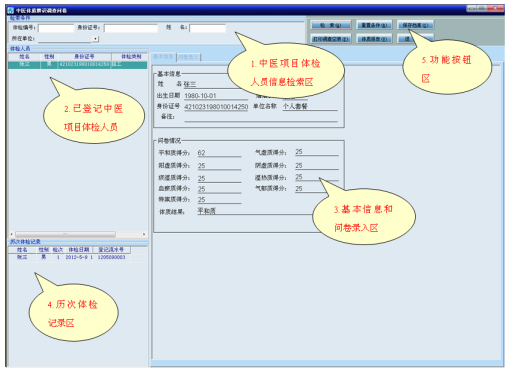Click the 体质报告 report button

(374, 39)
